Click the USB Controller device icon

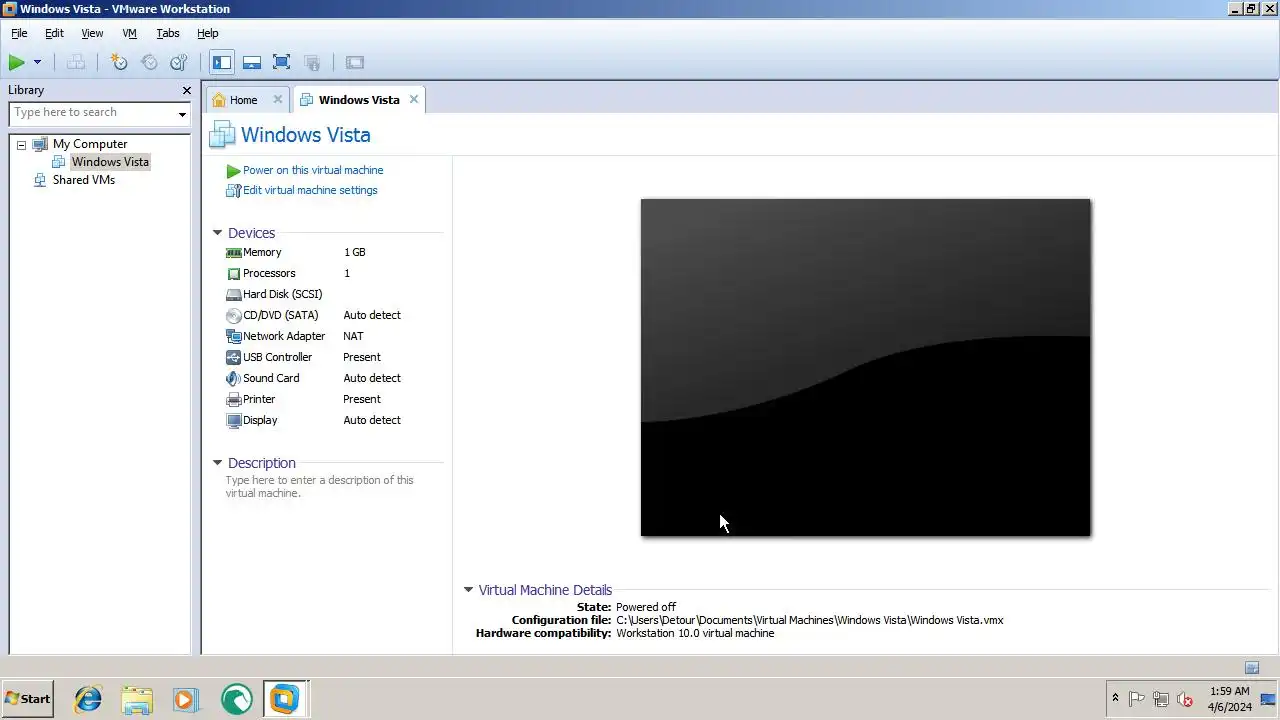(234, 358)
